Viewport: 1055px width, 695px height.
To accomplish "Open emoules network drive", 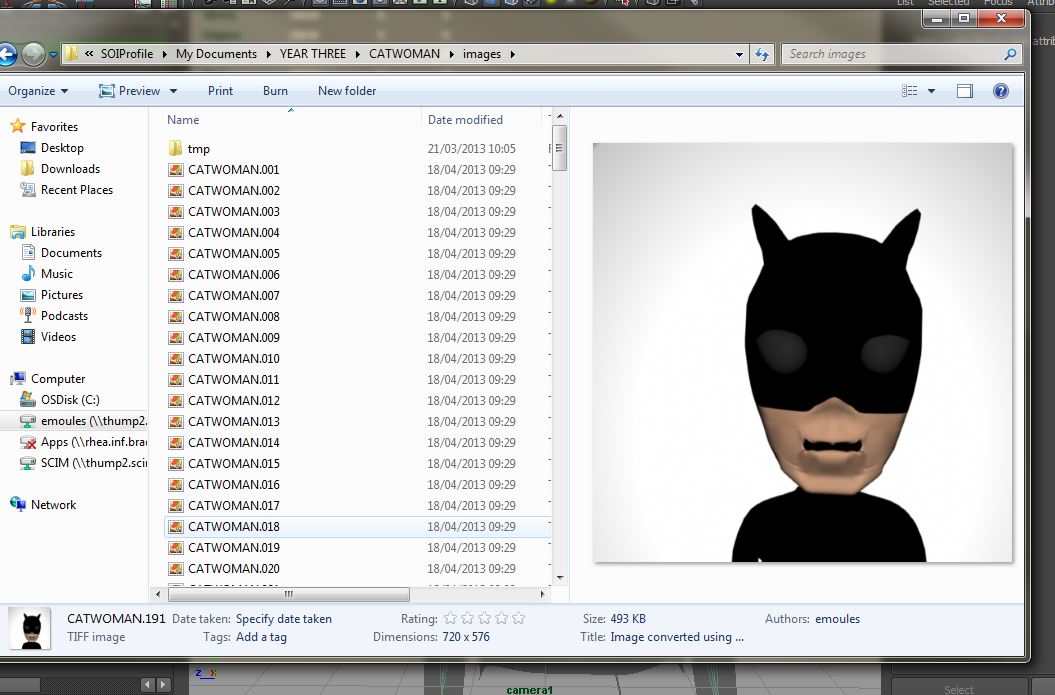I will (93, 421).
